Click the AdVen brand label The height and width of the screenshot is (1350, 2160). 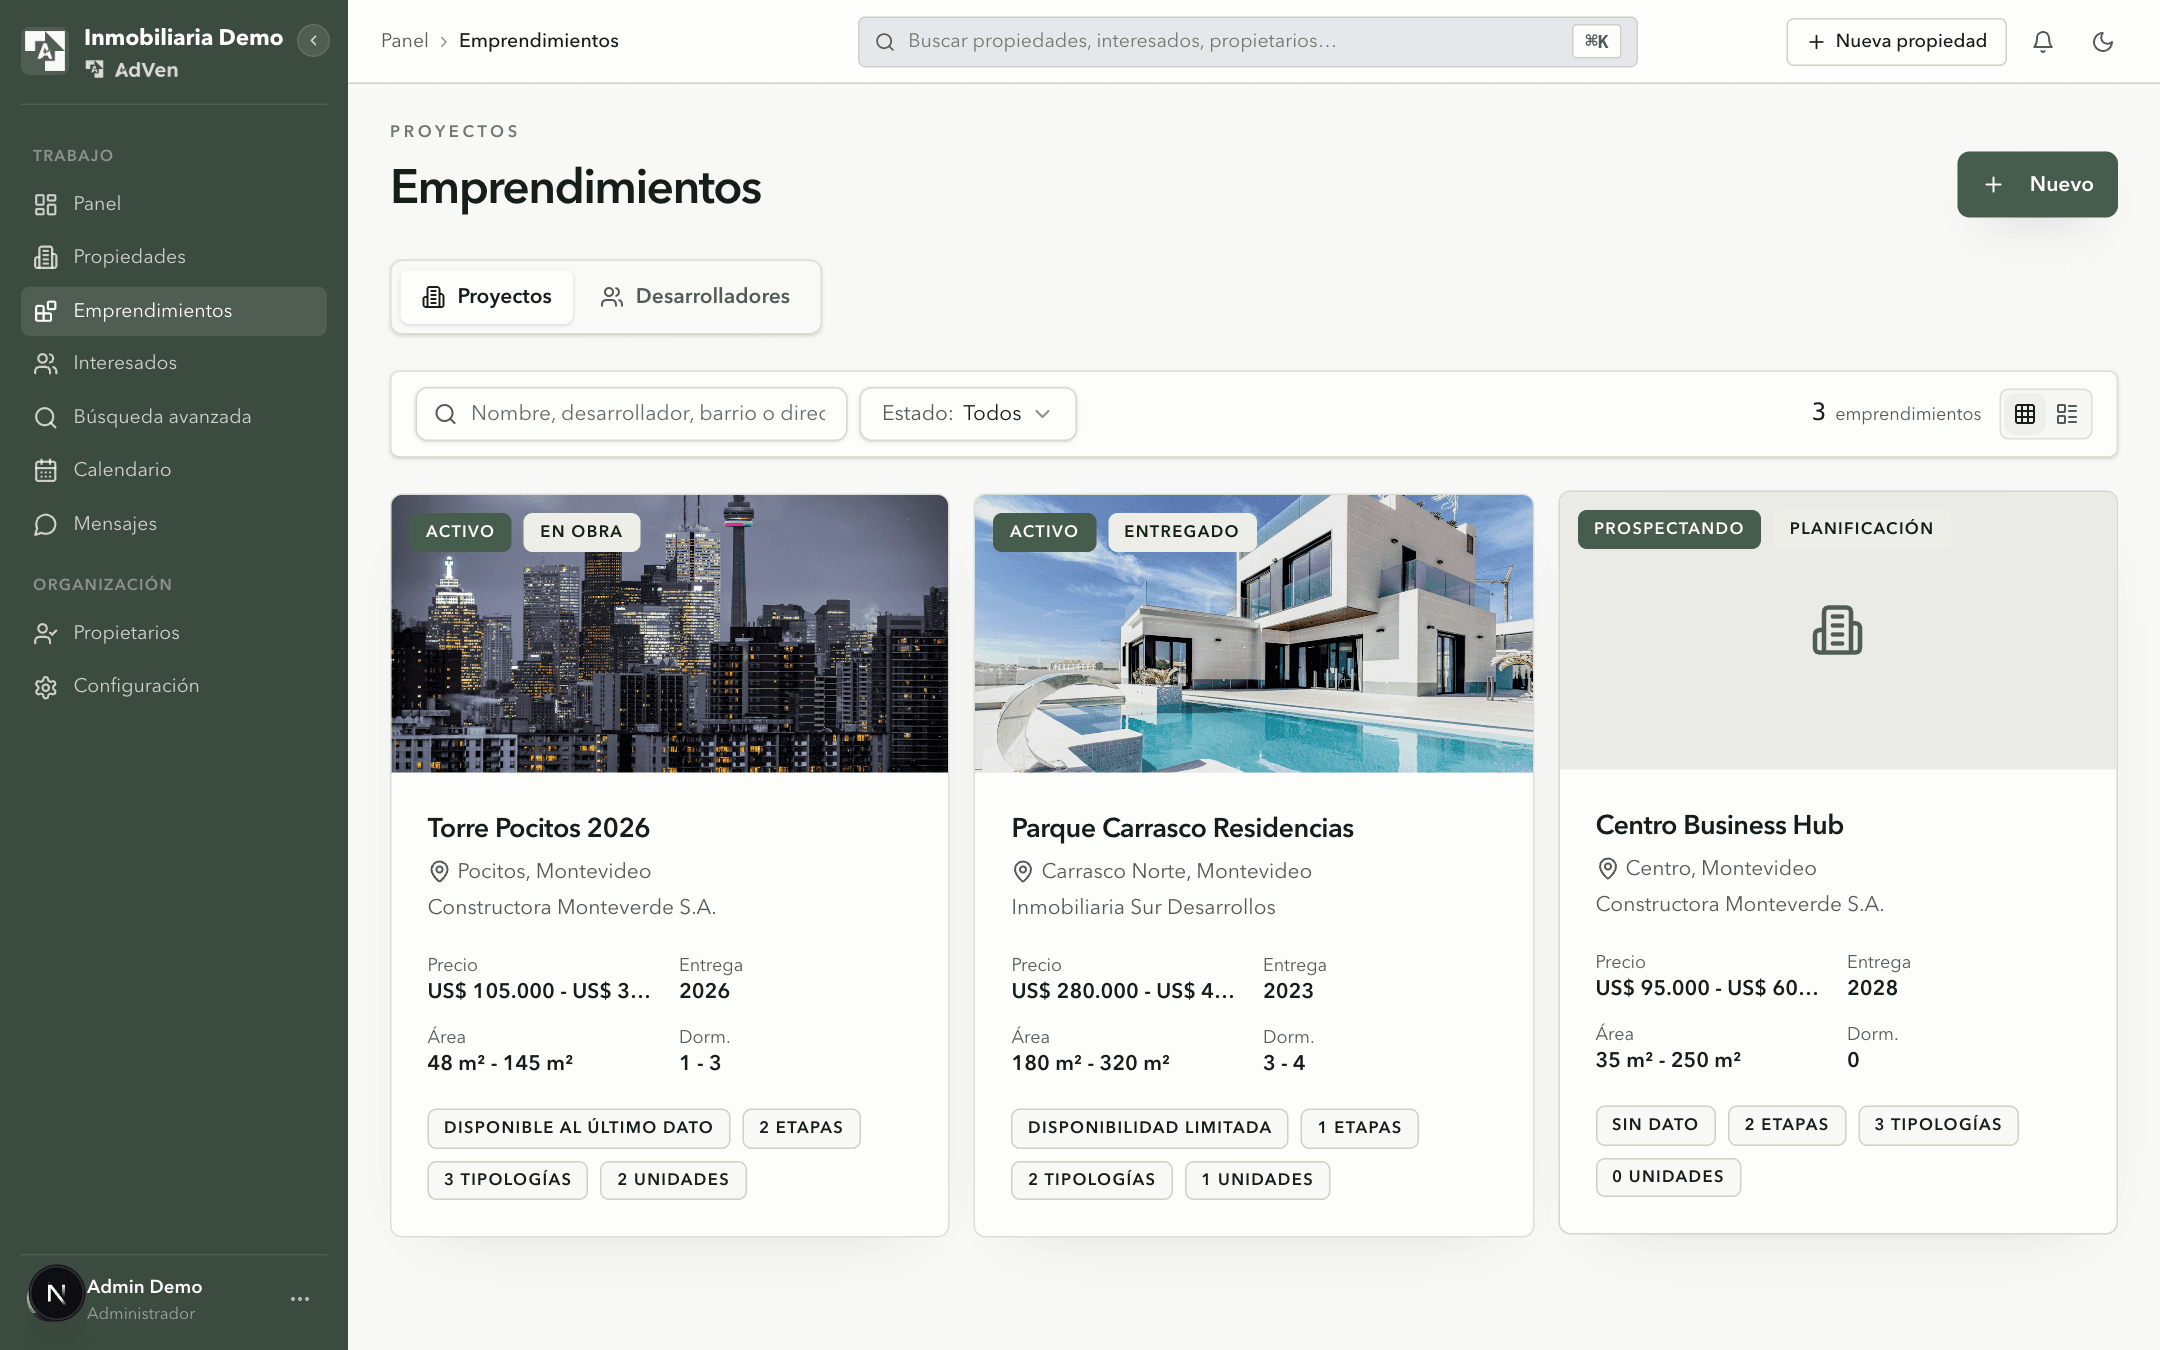tap(133, 70)
